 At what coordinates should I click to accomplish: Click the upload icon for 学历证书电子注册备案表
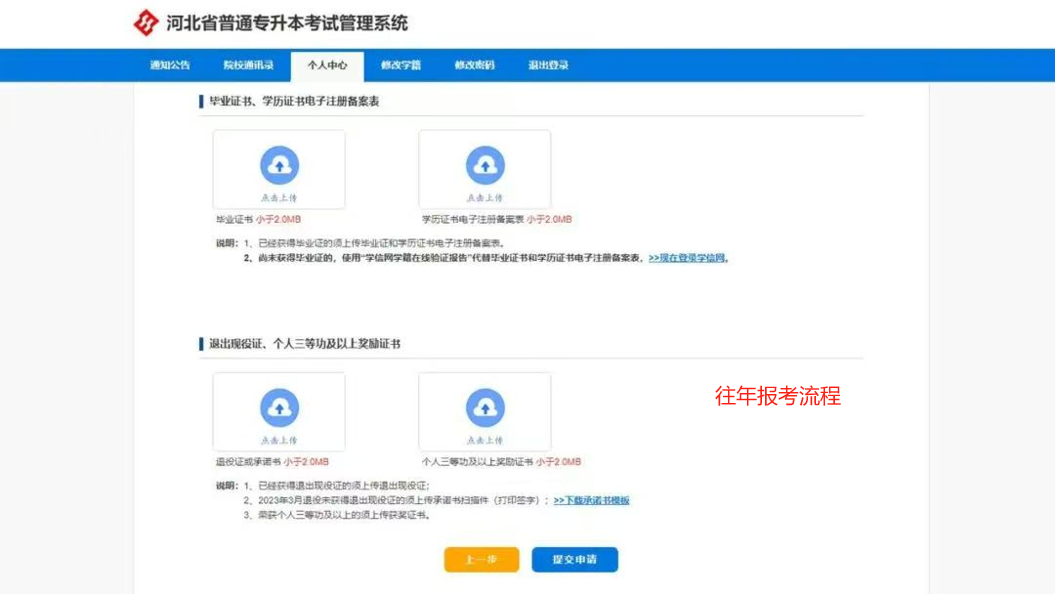click(485, 163)
